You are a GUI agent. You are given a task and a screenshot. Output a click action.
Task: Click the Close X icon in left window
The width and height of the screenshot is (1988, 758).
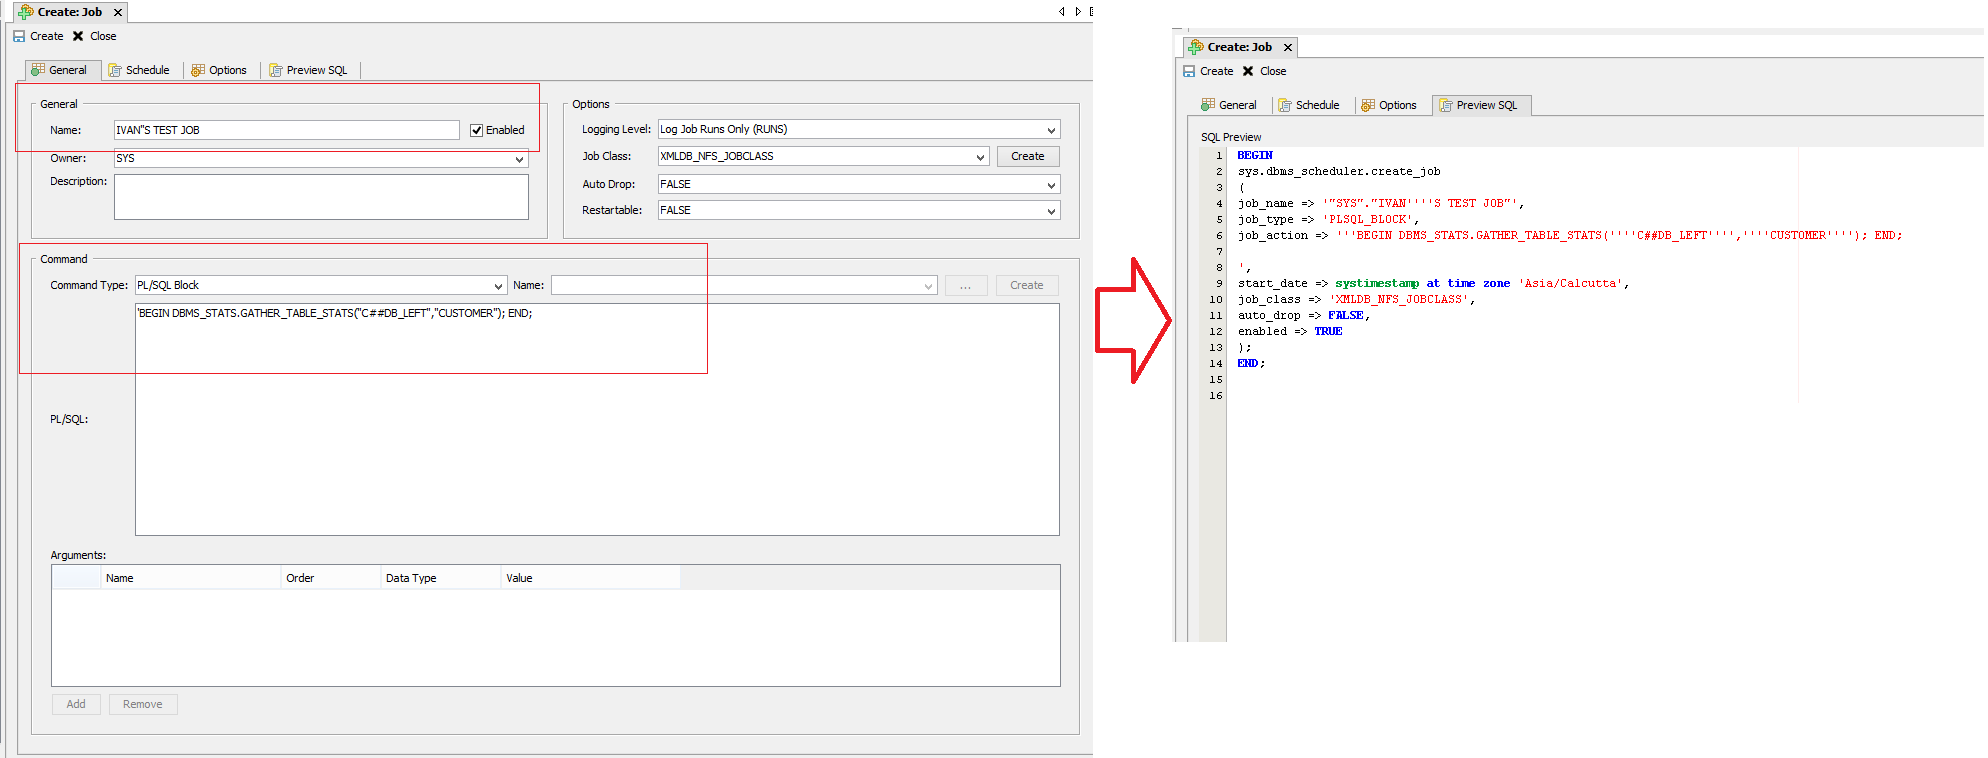(78, 36)
